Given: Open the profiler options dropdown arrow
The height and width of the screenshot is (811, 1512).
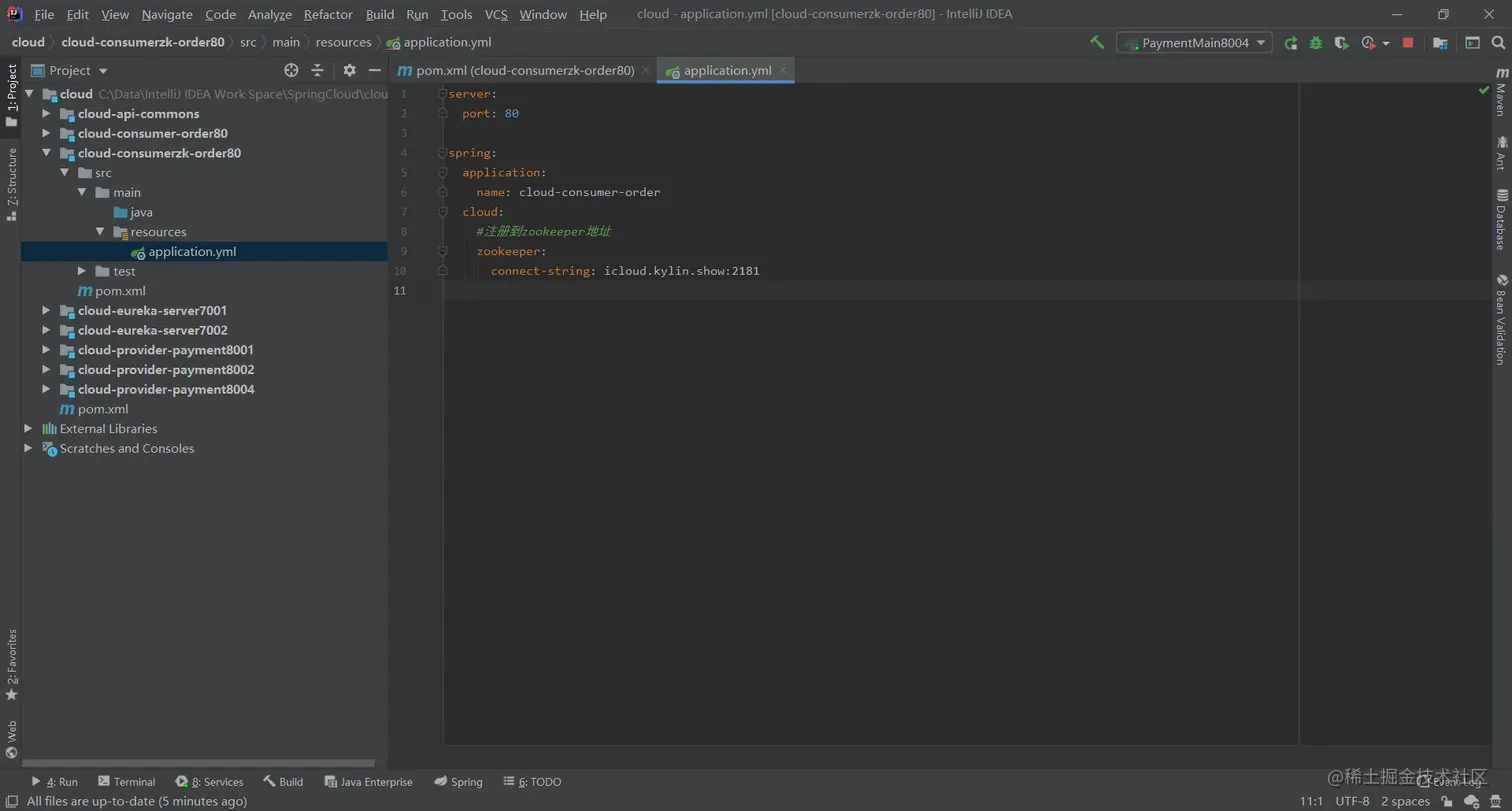Looking at the screenshot, I should click(x=1386, y=44).
